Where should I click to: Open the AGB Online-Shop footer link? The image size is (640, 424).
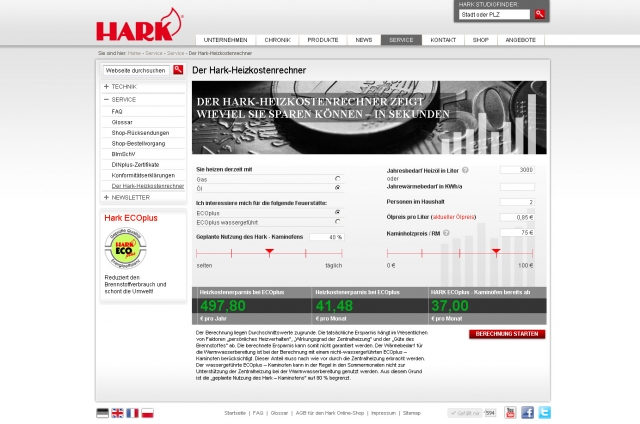click(330, 413)
